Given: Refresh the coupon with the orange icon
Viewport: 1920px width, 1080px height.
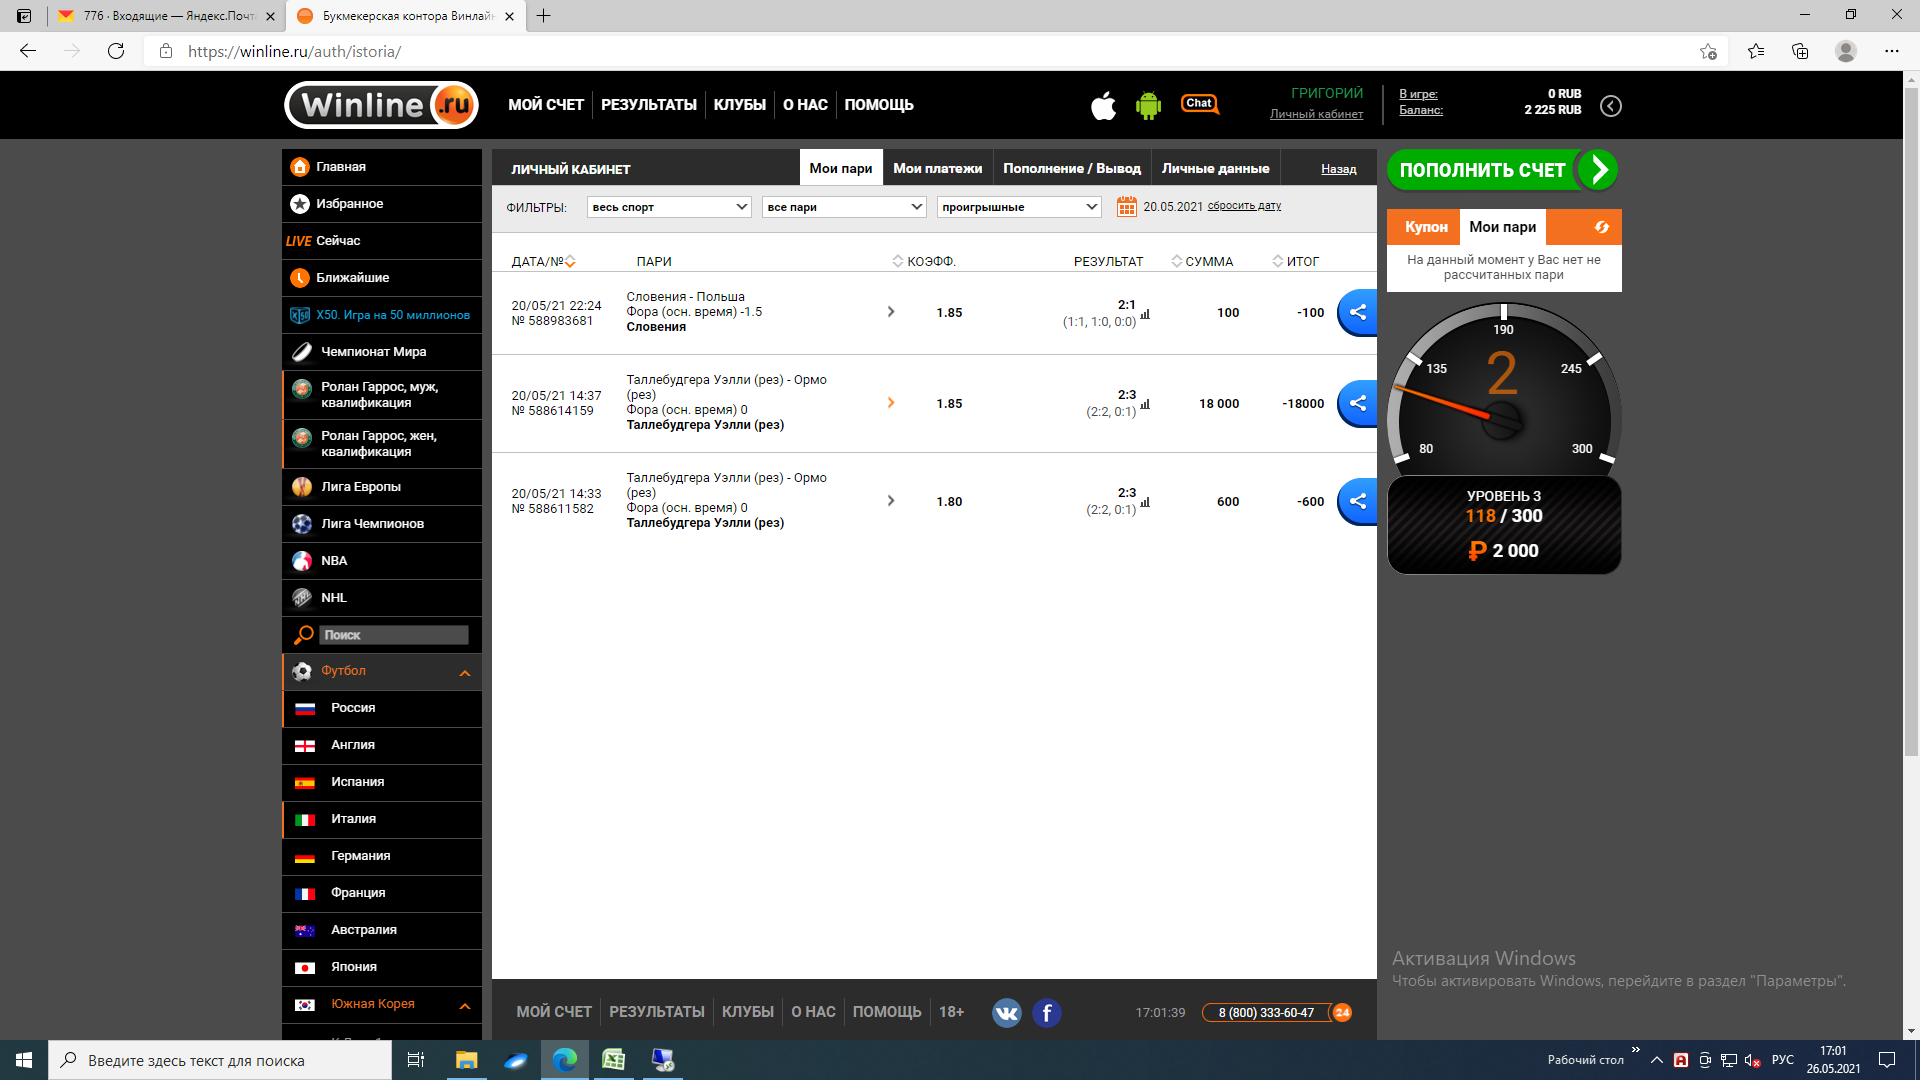Looking at the screenshot, I should pyautogui.click(x=1601, y=227).
